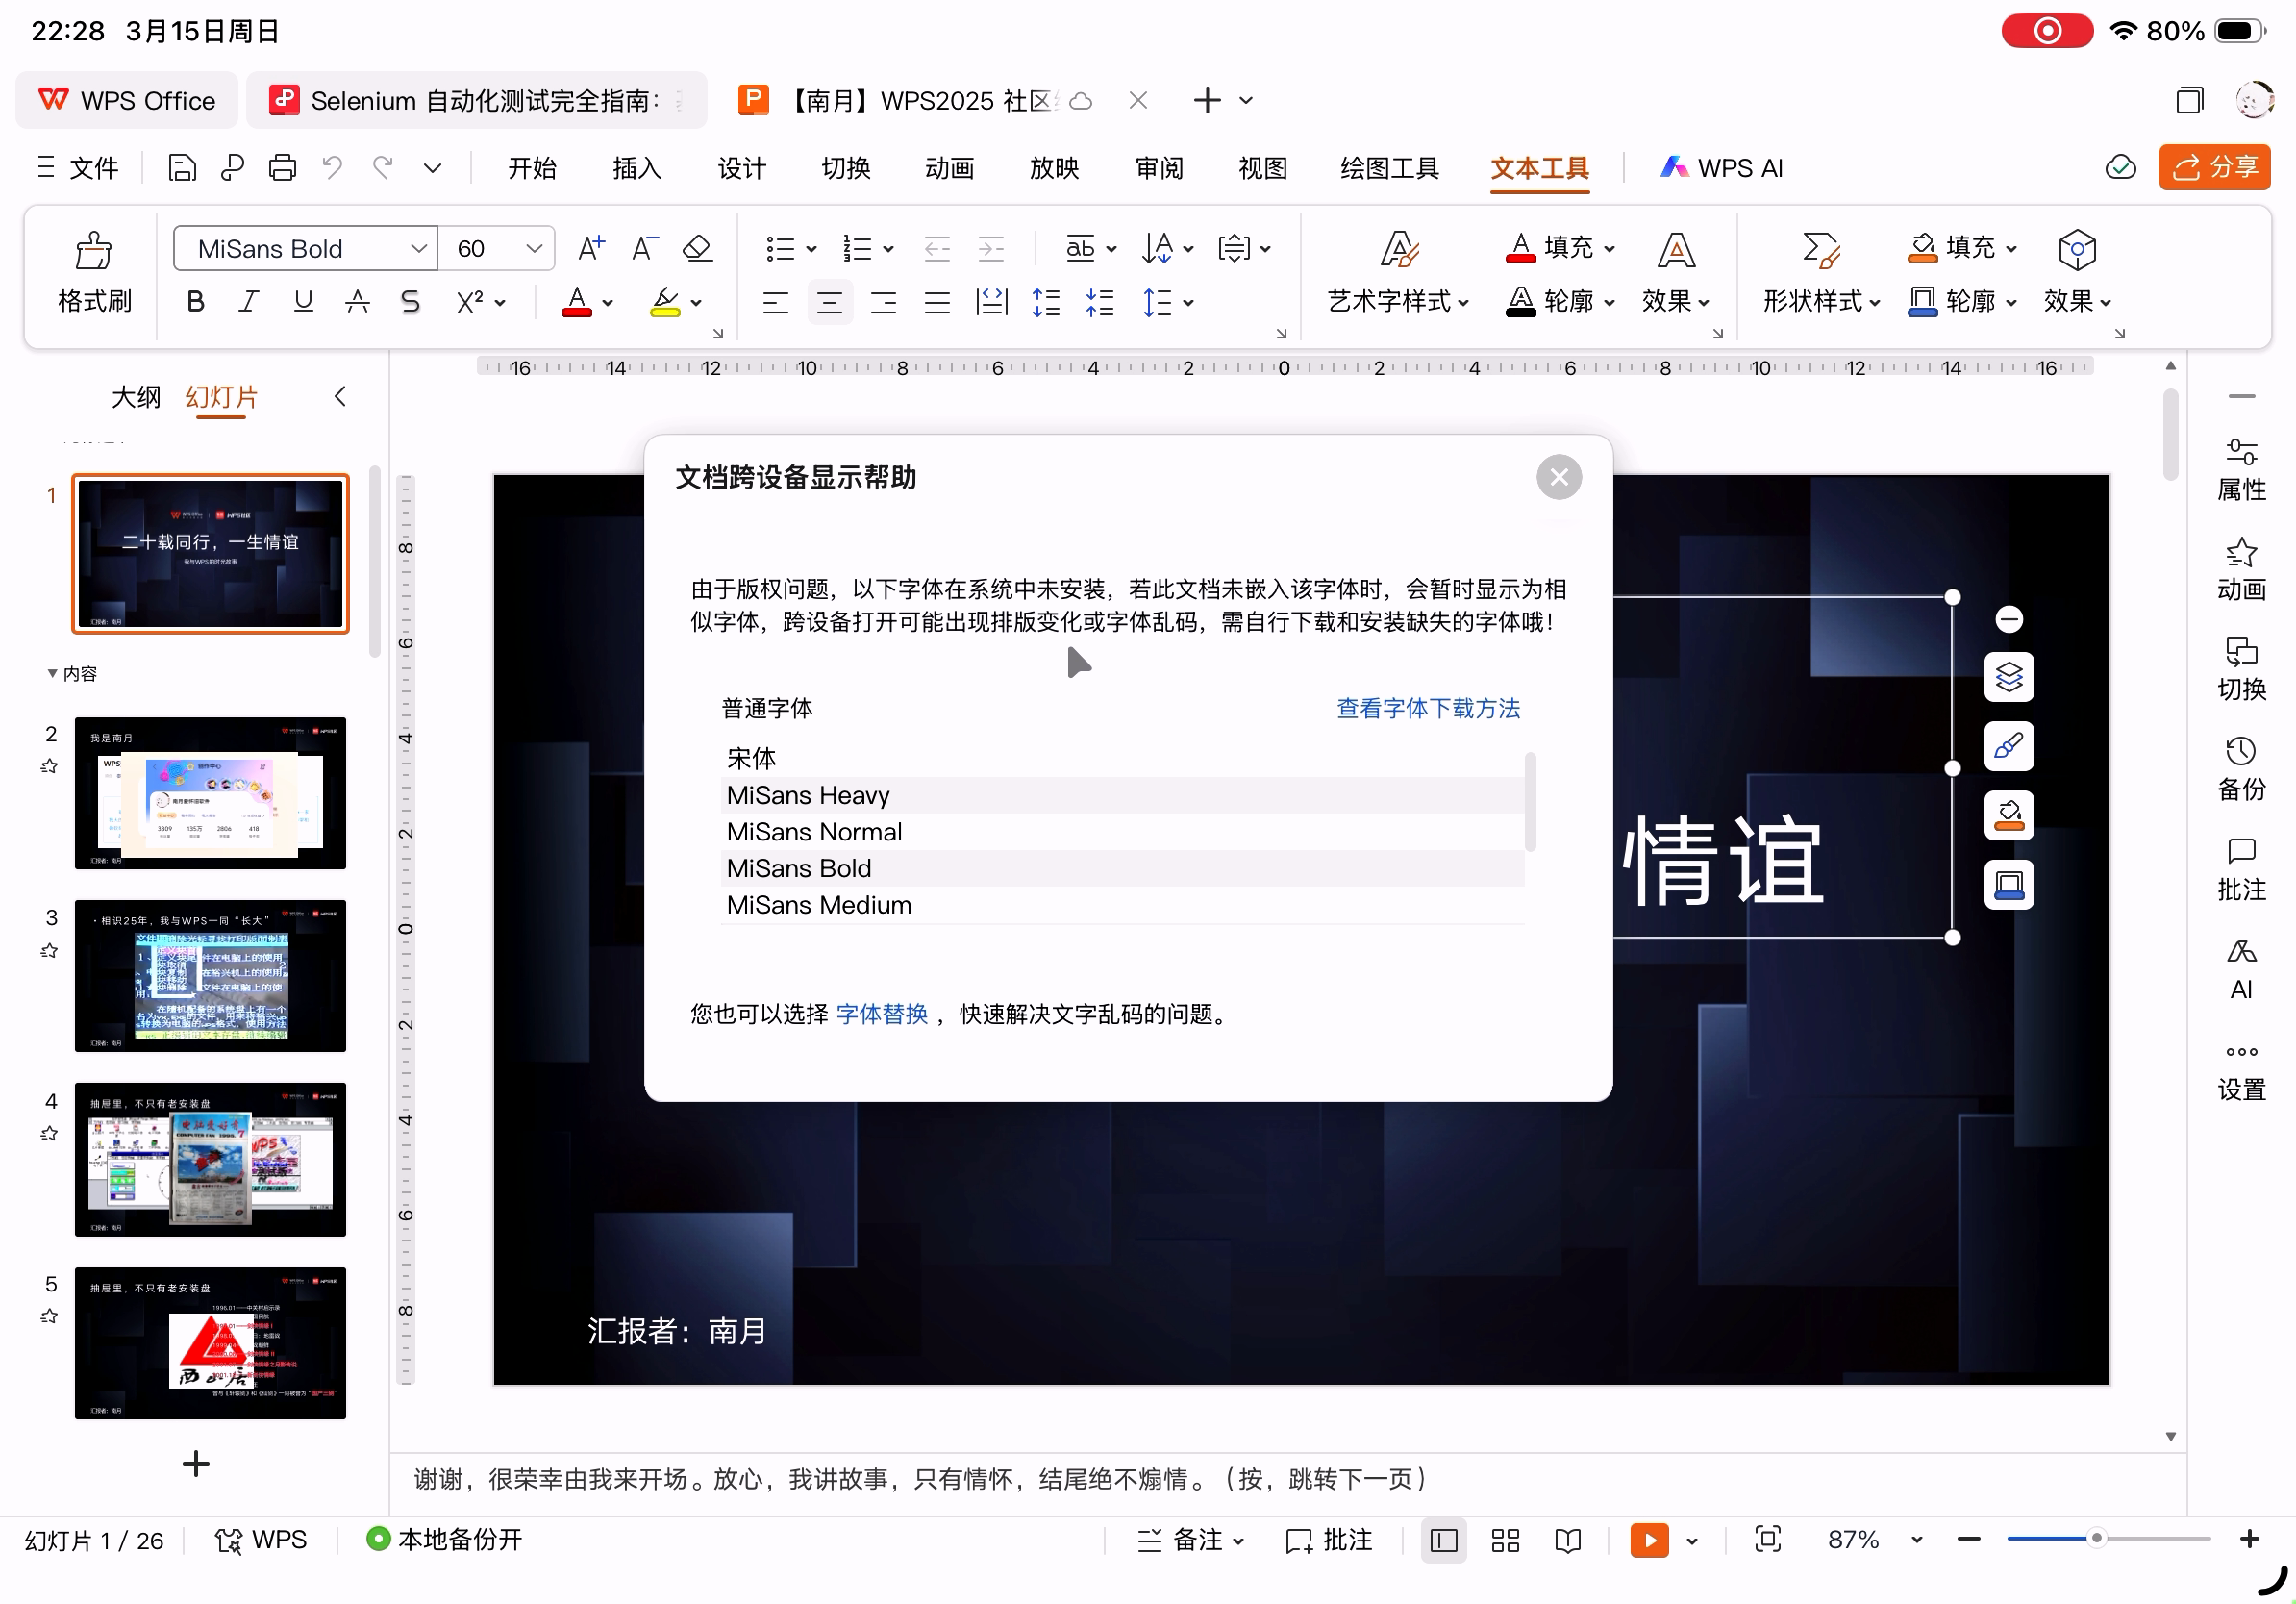Open the 查看字体下载方法 link
This screenshot has width=2296, height=1604.
pyautogui.click(x=1428, y=708)
